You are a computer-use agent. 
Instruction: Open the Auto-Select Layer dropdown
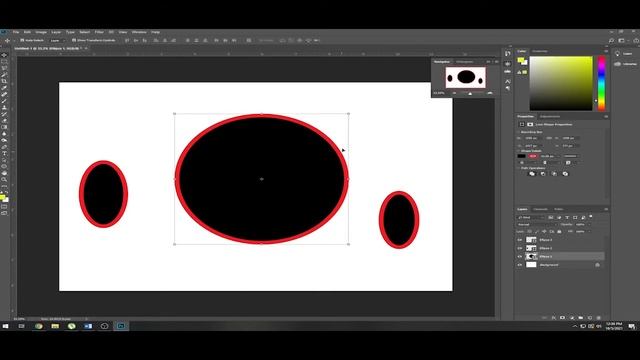point(57,40)
